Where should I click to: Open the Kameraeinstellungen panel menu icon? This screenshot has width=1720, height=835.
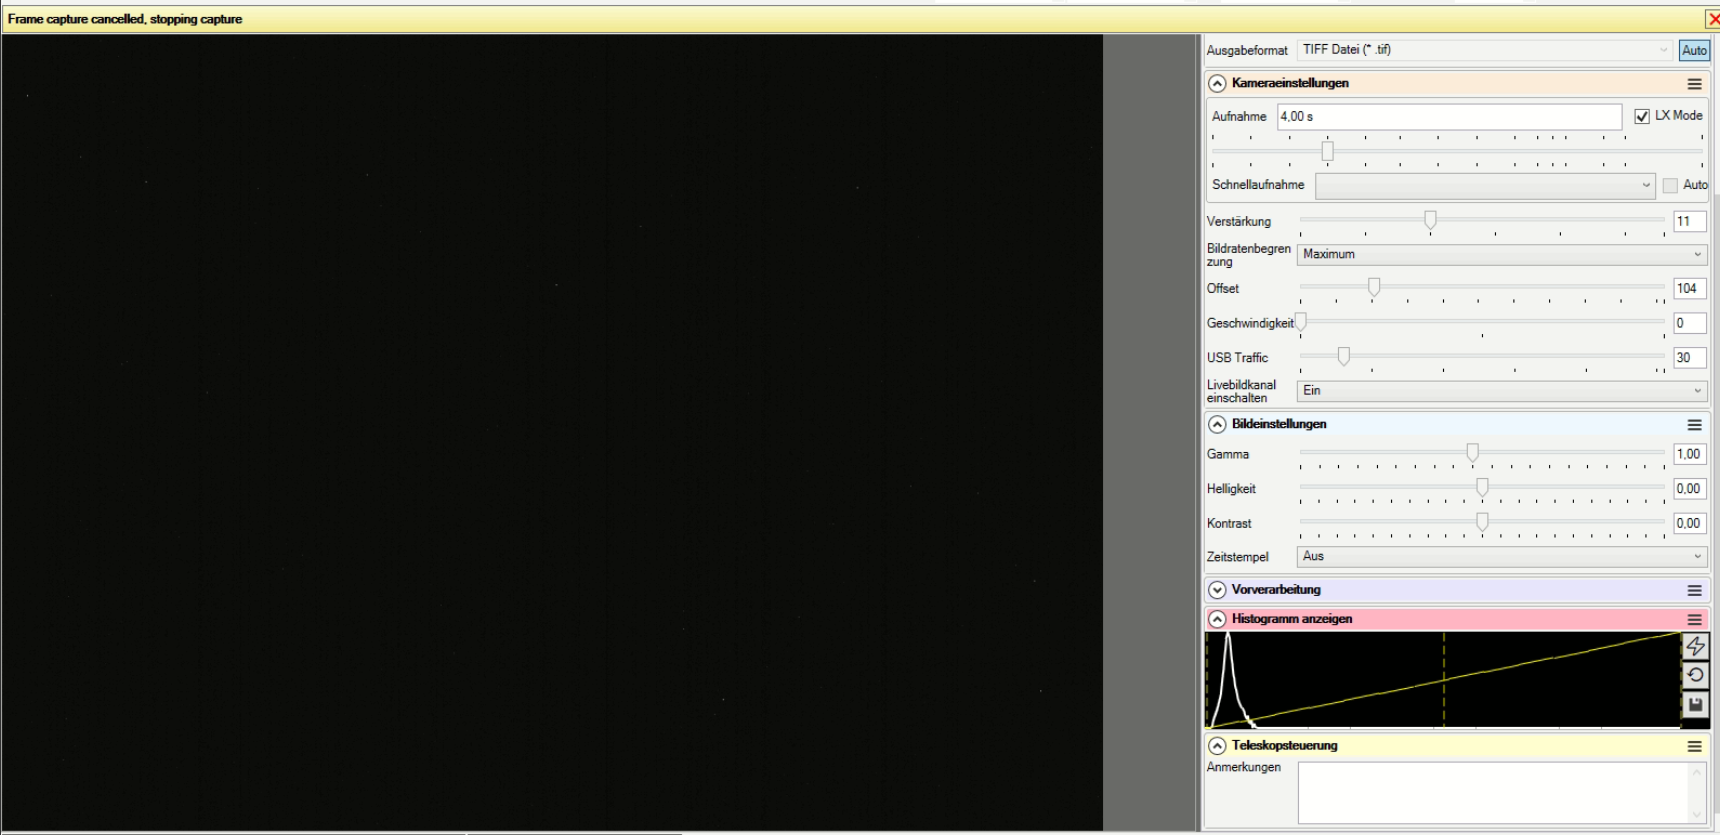point(1694,84)
